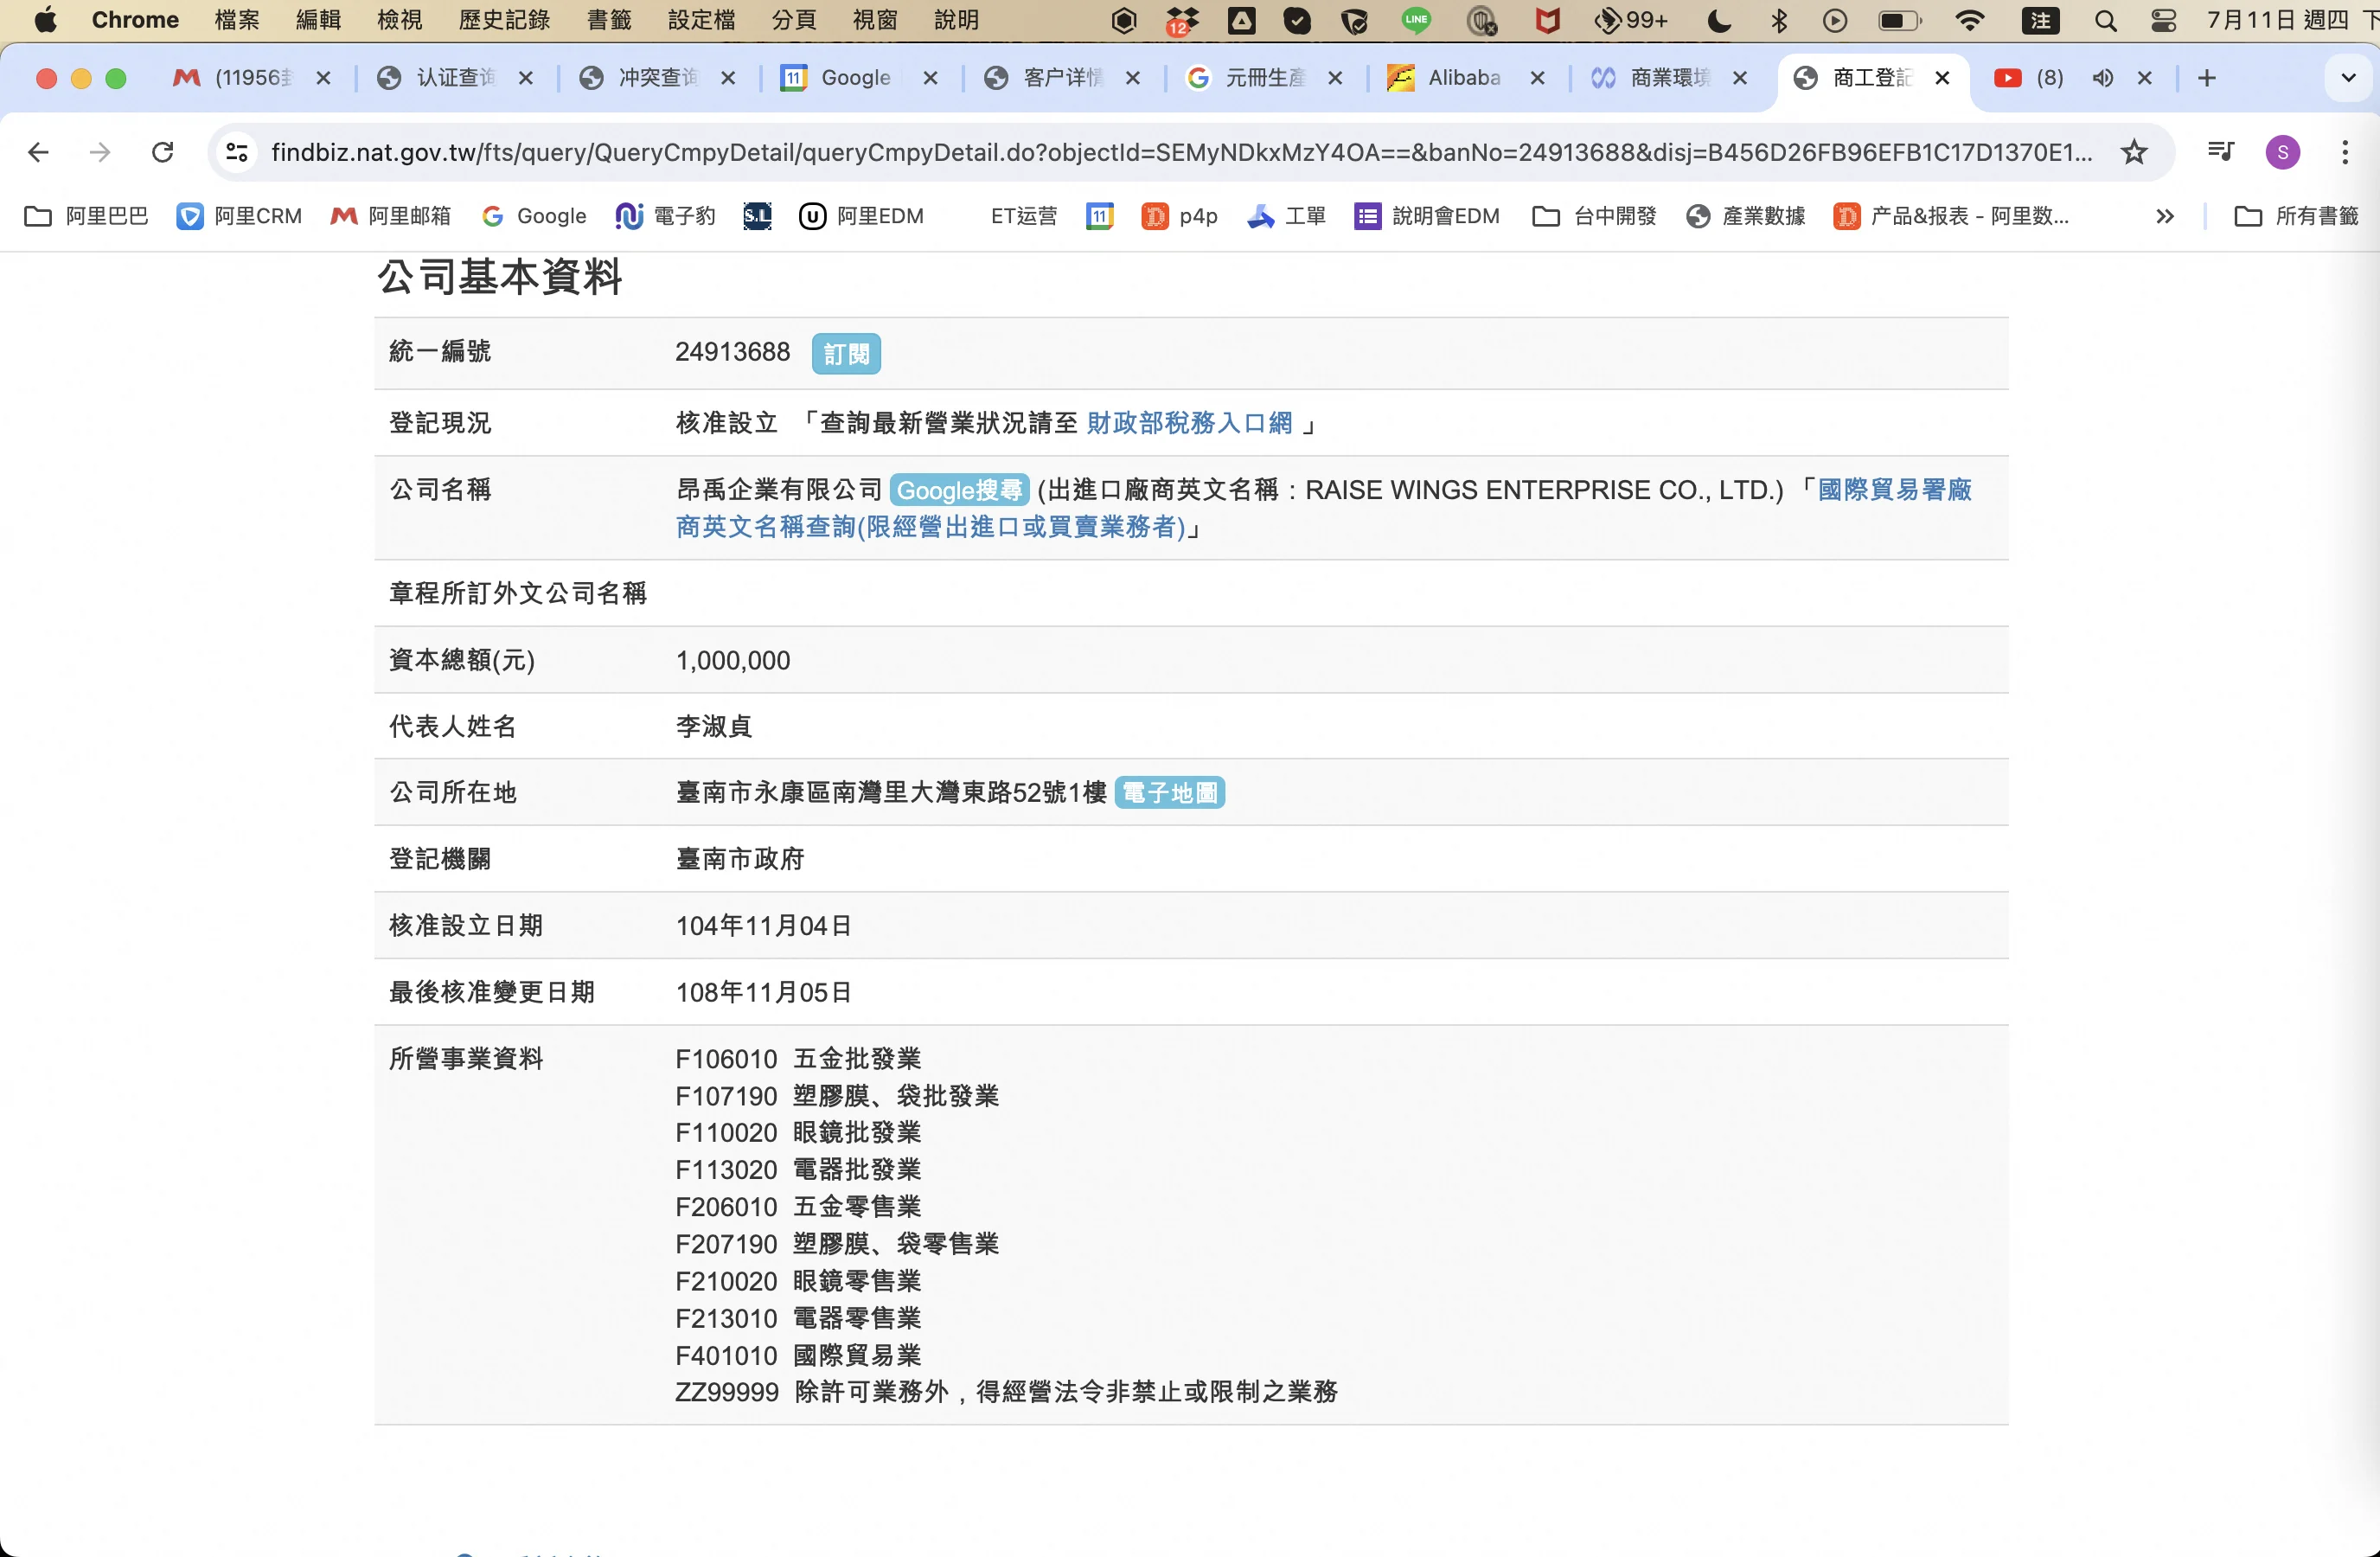Open new tab with plus button
Image resolution: width=2380 pixels, height=1557 pixels.
tap(2207, 78)
